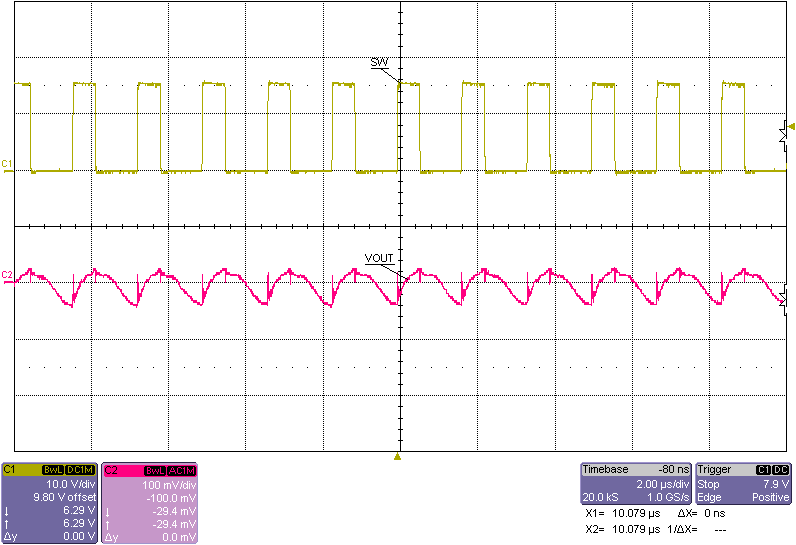This screenshot has height=545, width=796.
Task: Open the C2 channel descriptor box
Action: point(150,503)
